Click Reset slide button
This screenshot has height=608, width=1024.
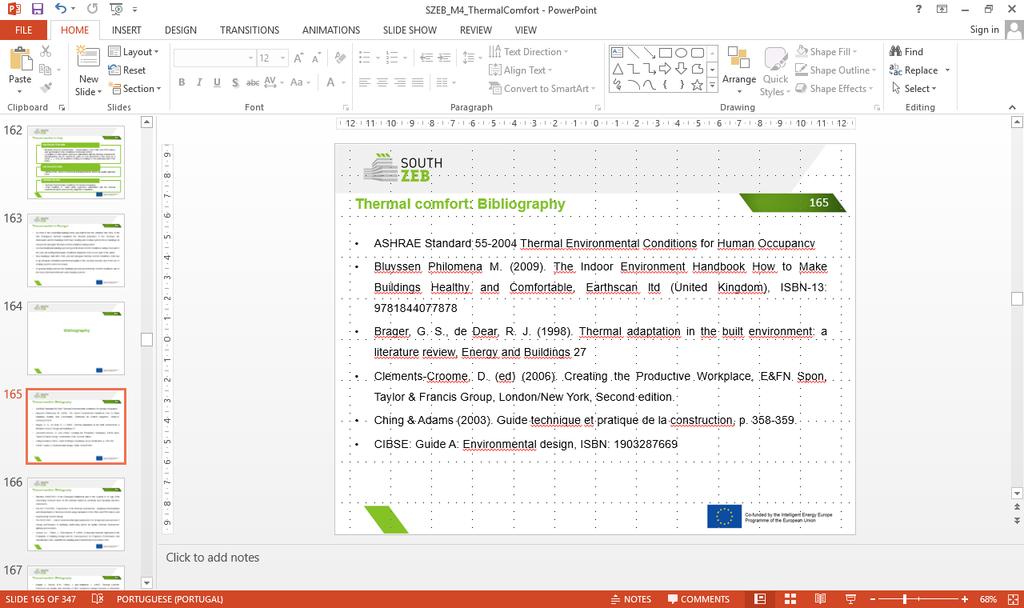click(x=127, y=70)
